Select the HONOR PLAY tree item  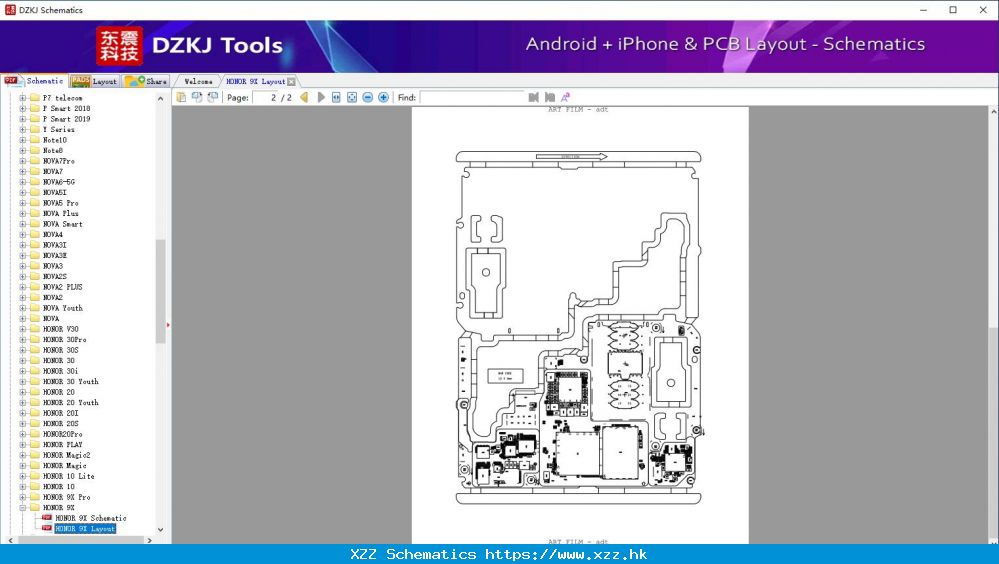click(x=62, y=445)
